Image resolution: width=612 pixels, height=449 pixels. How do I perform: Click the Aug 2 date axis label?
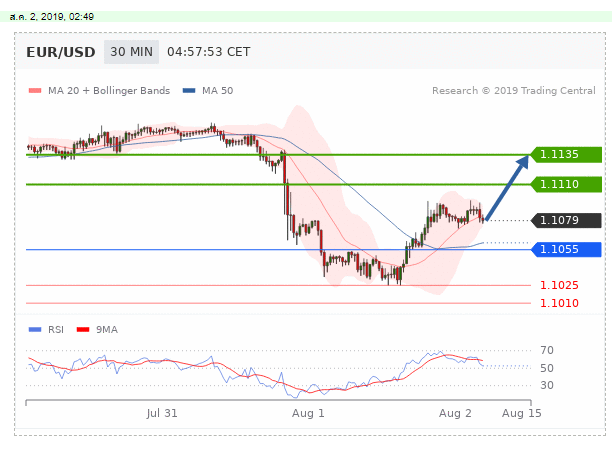[455, 413]
